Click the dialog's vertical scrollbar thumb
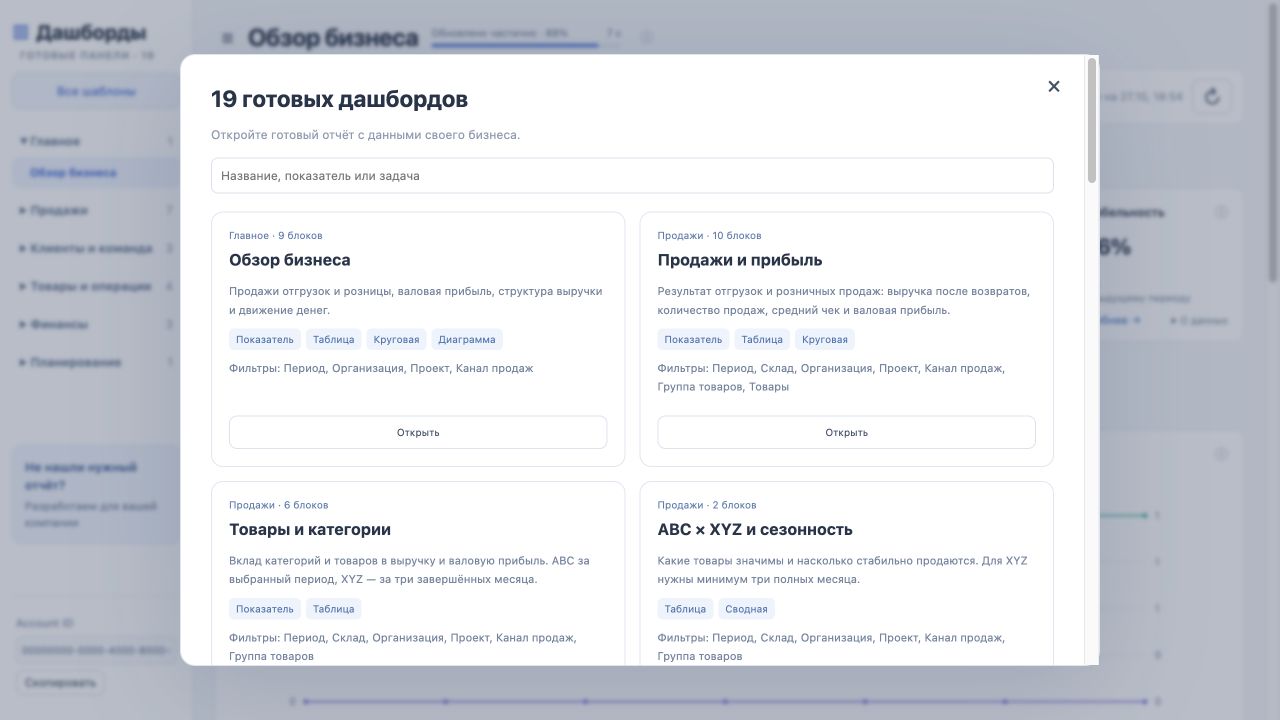Screen dimensions: 1280x720 [x=1092, y=120]
